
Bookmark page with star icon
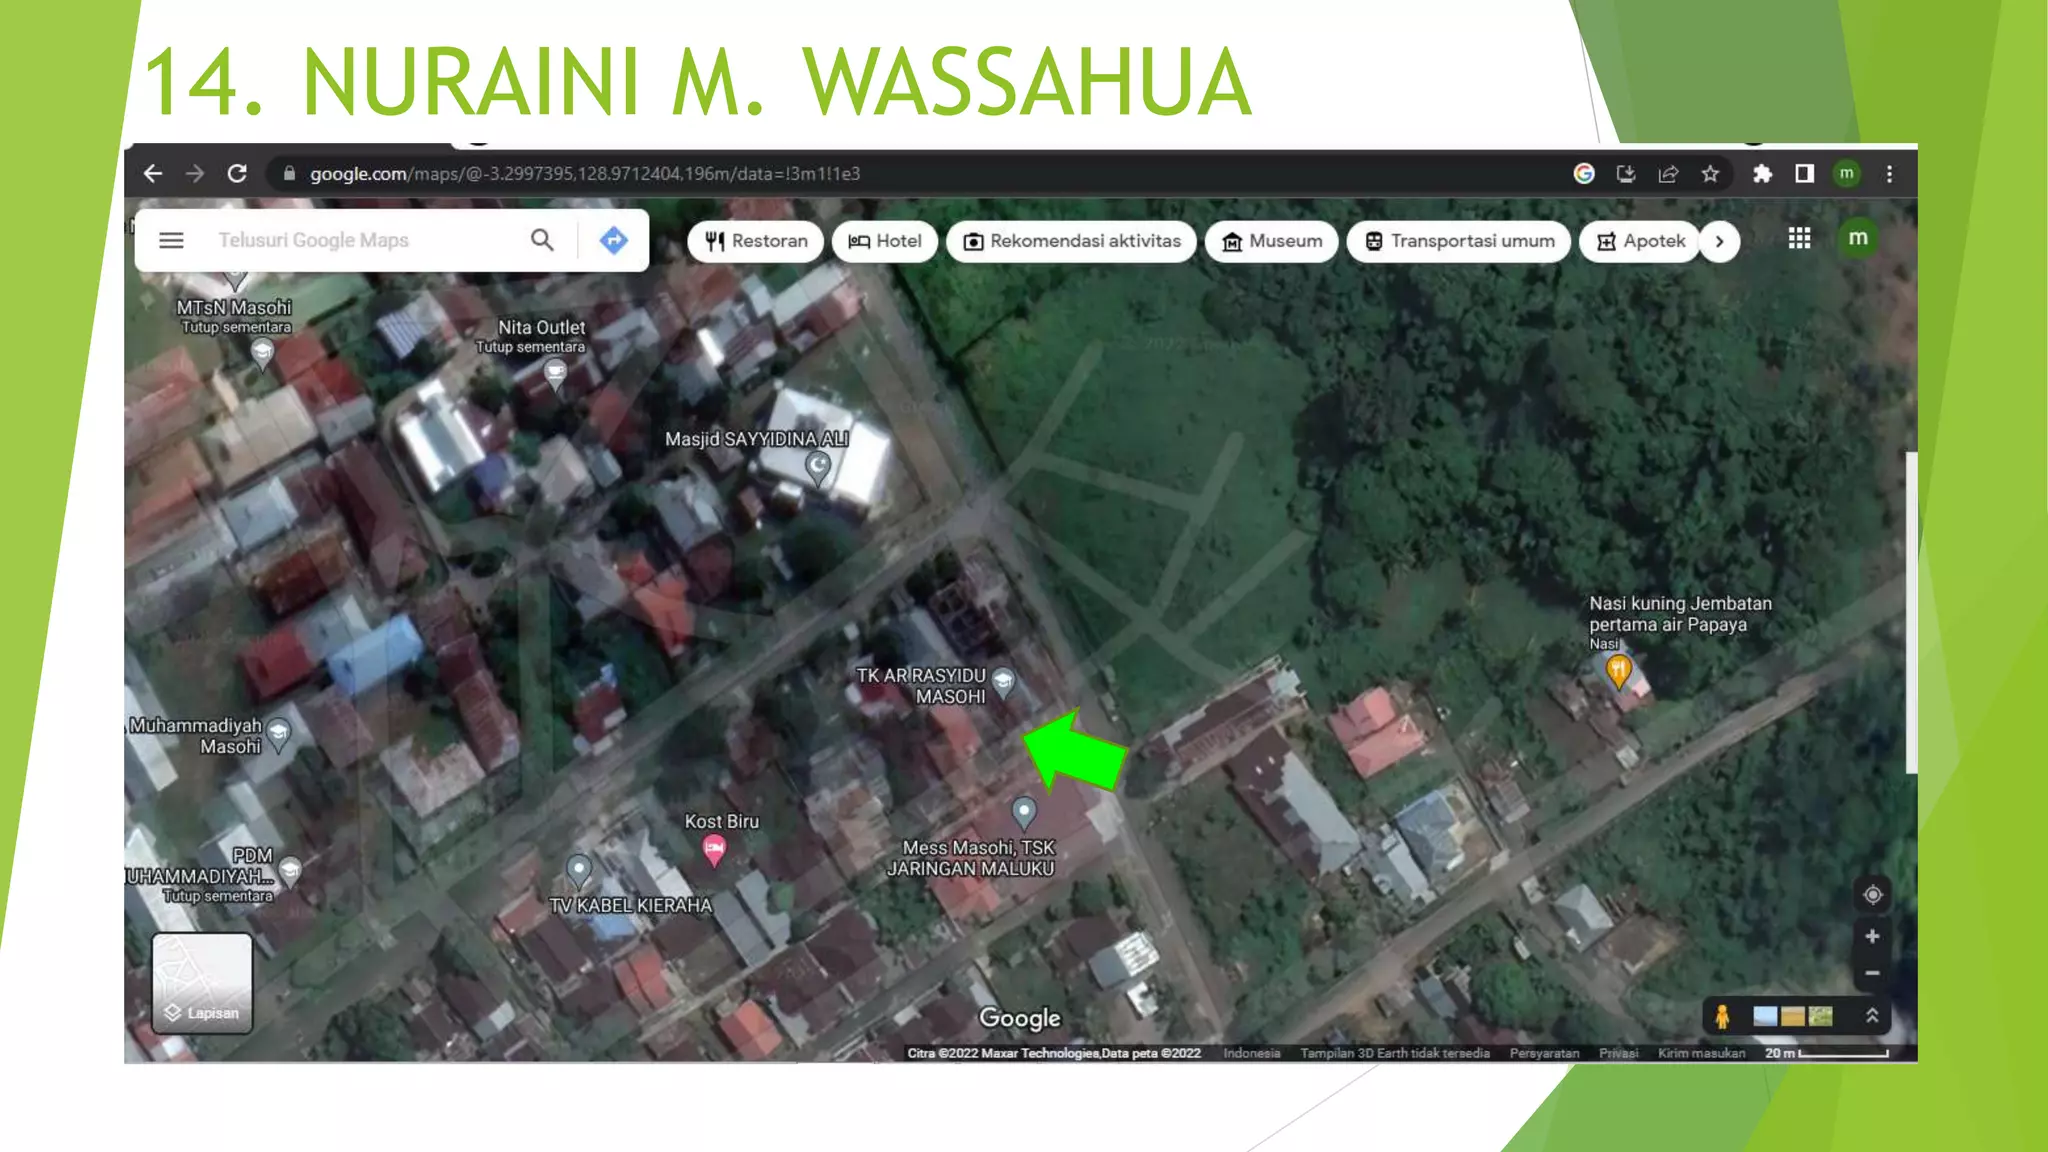click(1710, 174)
